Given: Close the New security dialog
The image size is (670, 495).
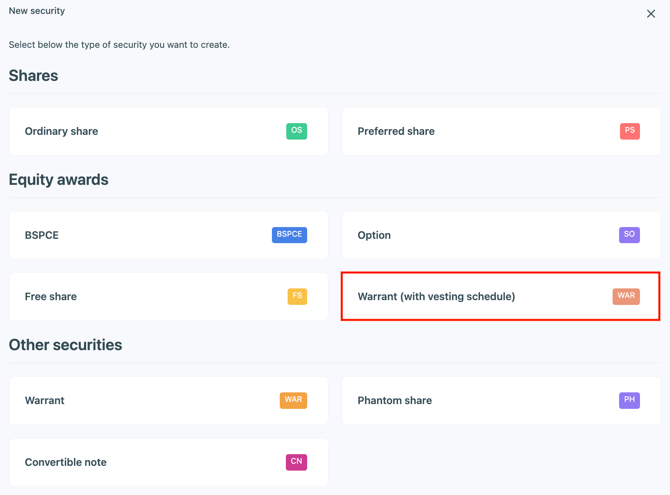Looking at the screenshot, I should click(651, 14).
